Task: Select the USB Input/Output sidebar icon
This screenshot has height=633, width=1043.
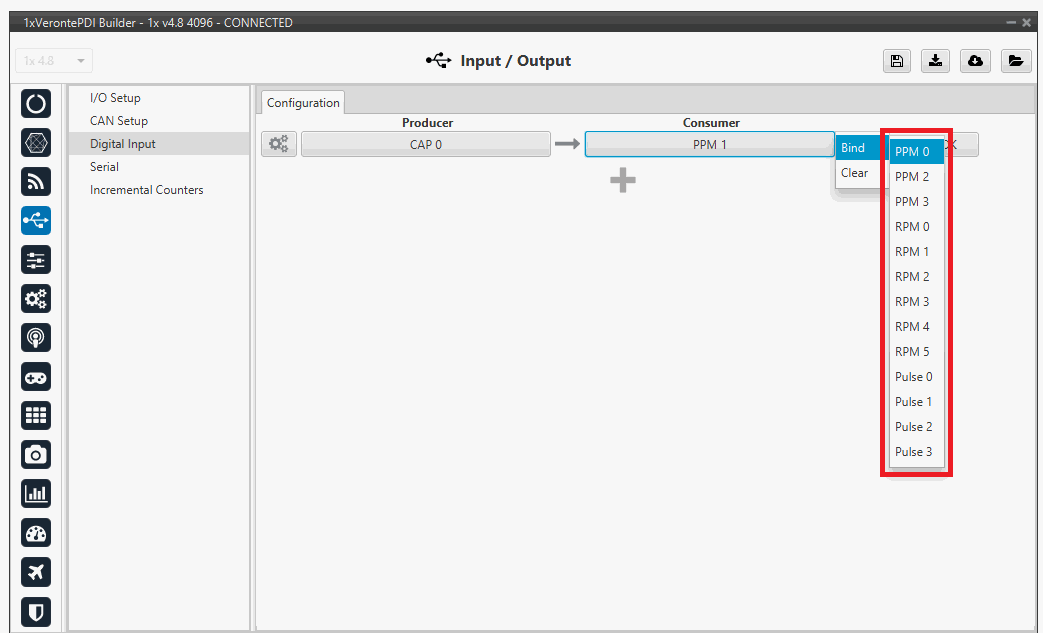Action: (36, 220)
